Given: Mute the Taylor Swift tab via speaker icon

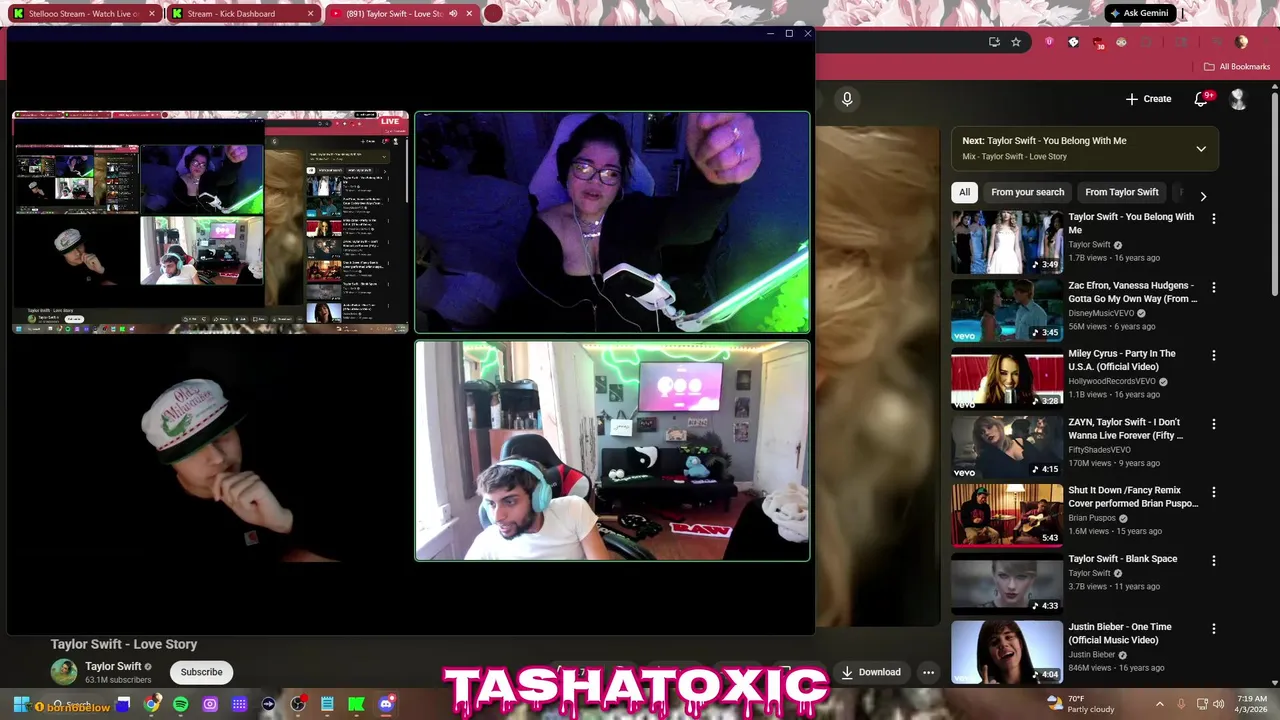Looking at the screenshot, I should click(x=453, y=14).
